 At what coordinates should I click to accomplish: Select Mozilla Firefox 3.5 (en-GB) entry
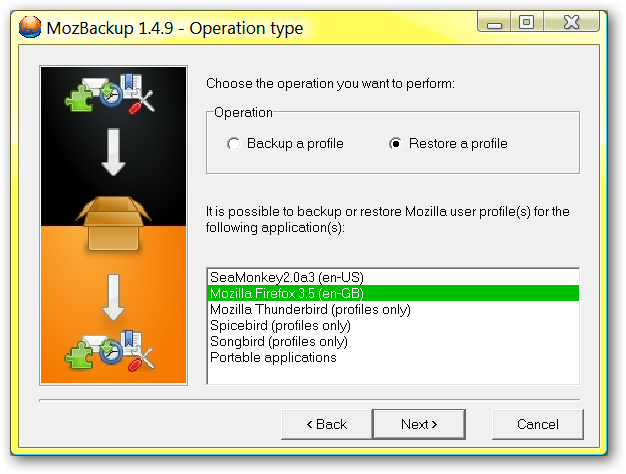pos(393,293)
